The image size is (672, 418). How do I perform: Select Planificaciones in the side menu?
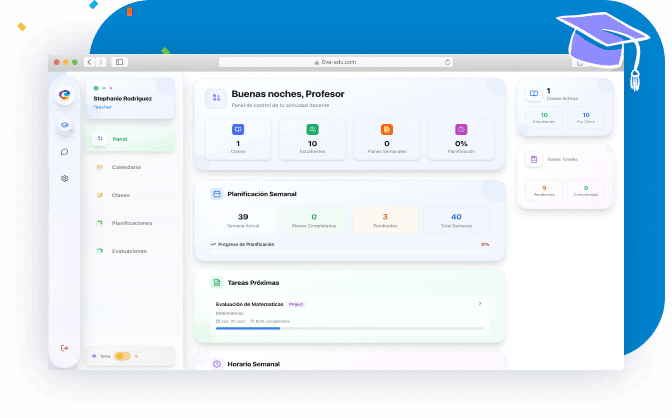pyautogui.click(x=131, y=222)
